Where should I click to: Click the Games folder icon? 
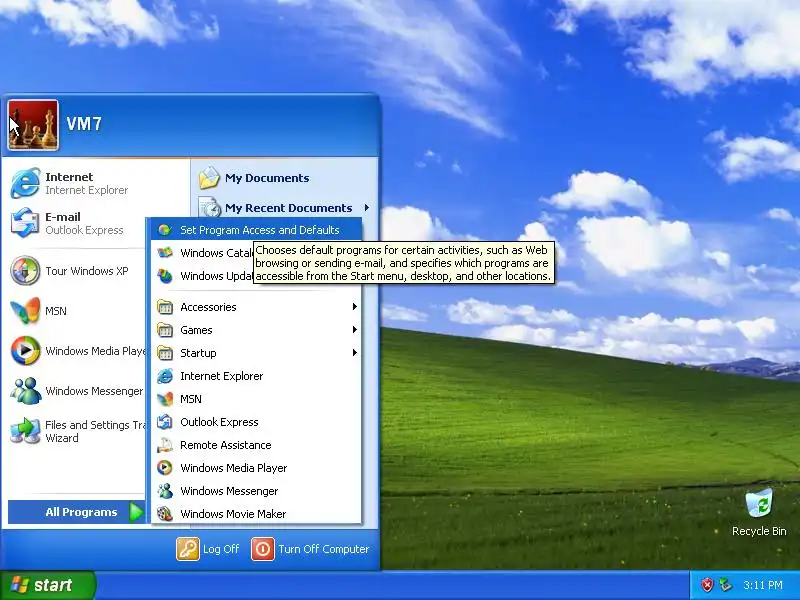[164, 330]
